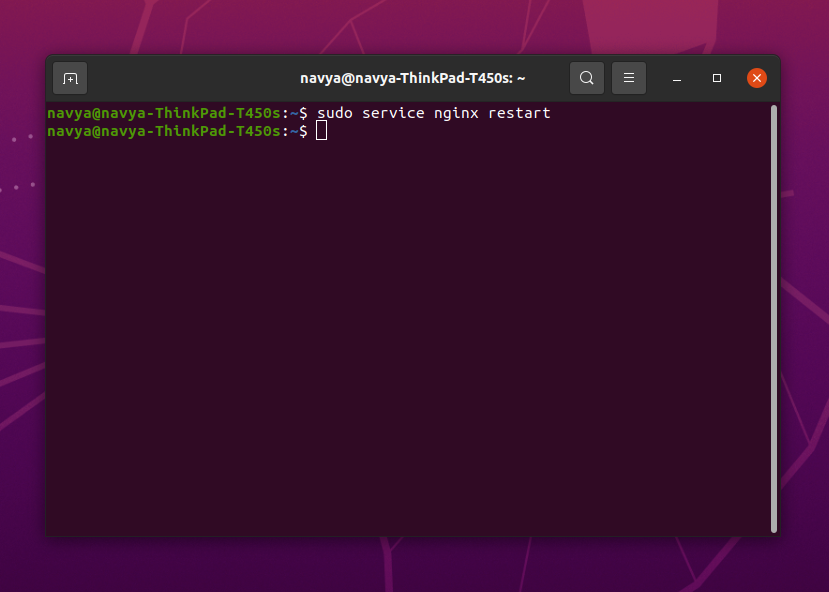Click the terminal cursor at the prompt

point(321,131)
